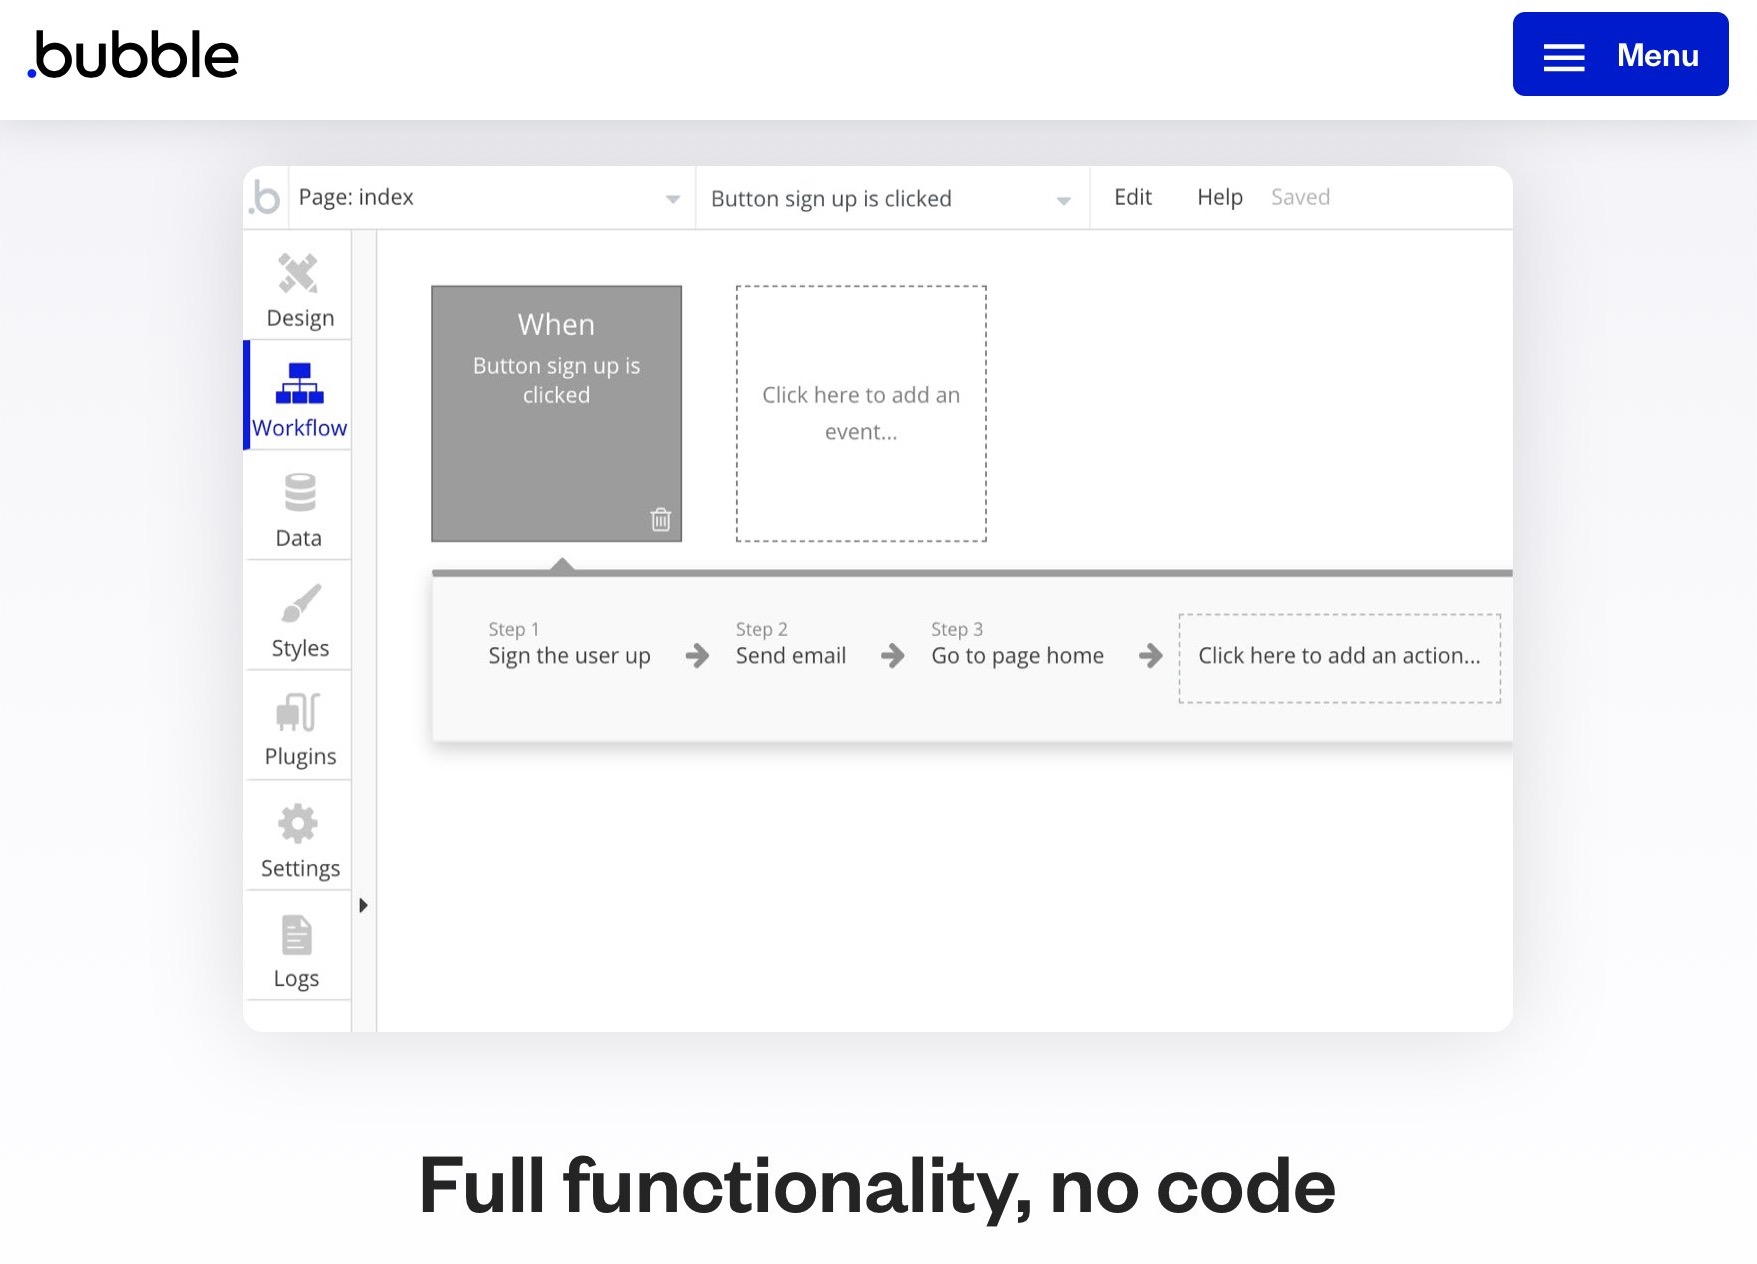
Task: Expand the sidebar with the arrow
Action: (x=363, y=905)
